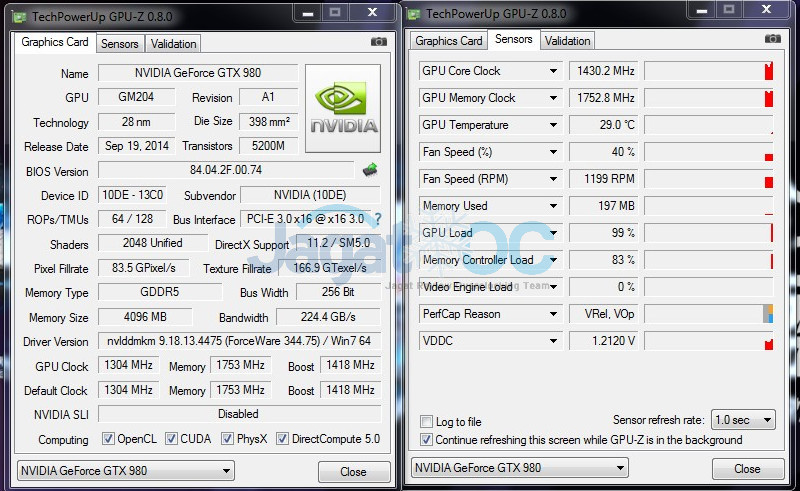Switch to Graphics Card tab in right window
800x491 pixels.
pos(448,41)
